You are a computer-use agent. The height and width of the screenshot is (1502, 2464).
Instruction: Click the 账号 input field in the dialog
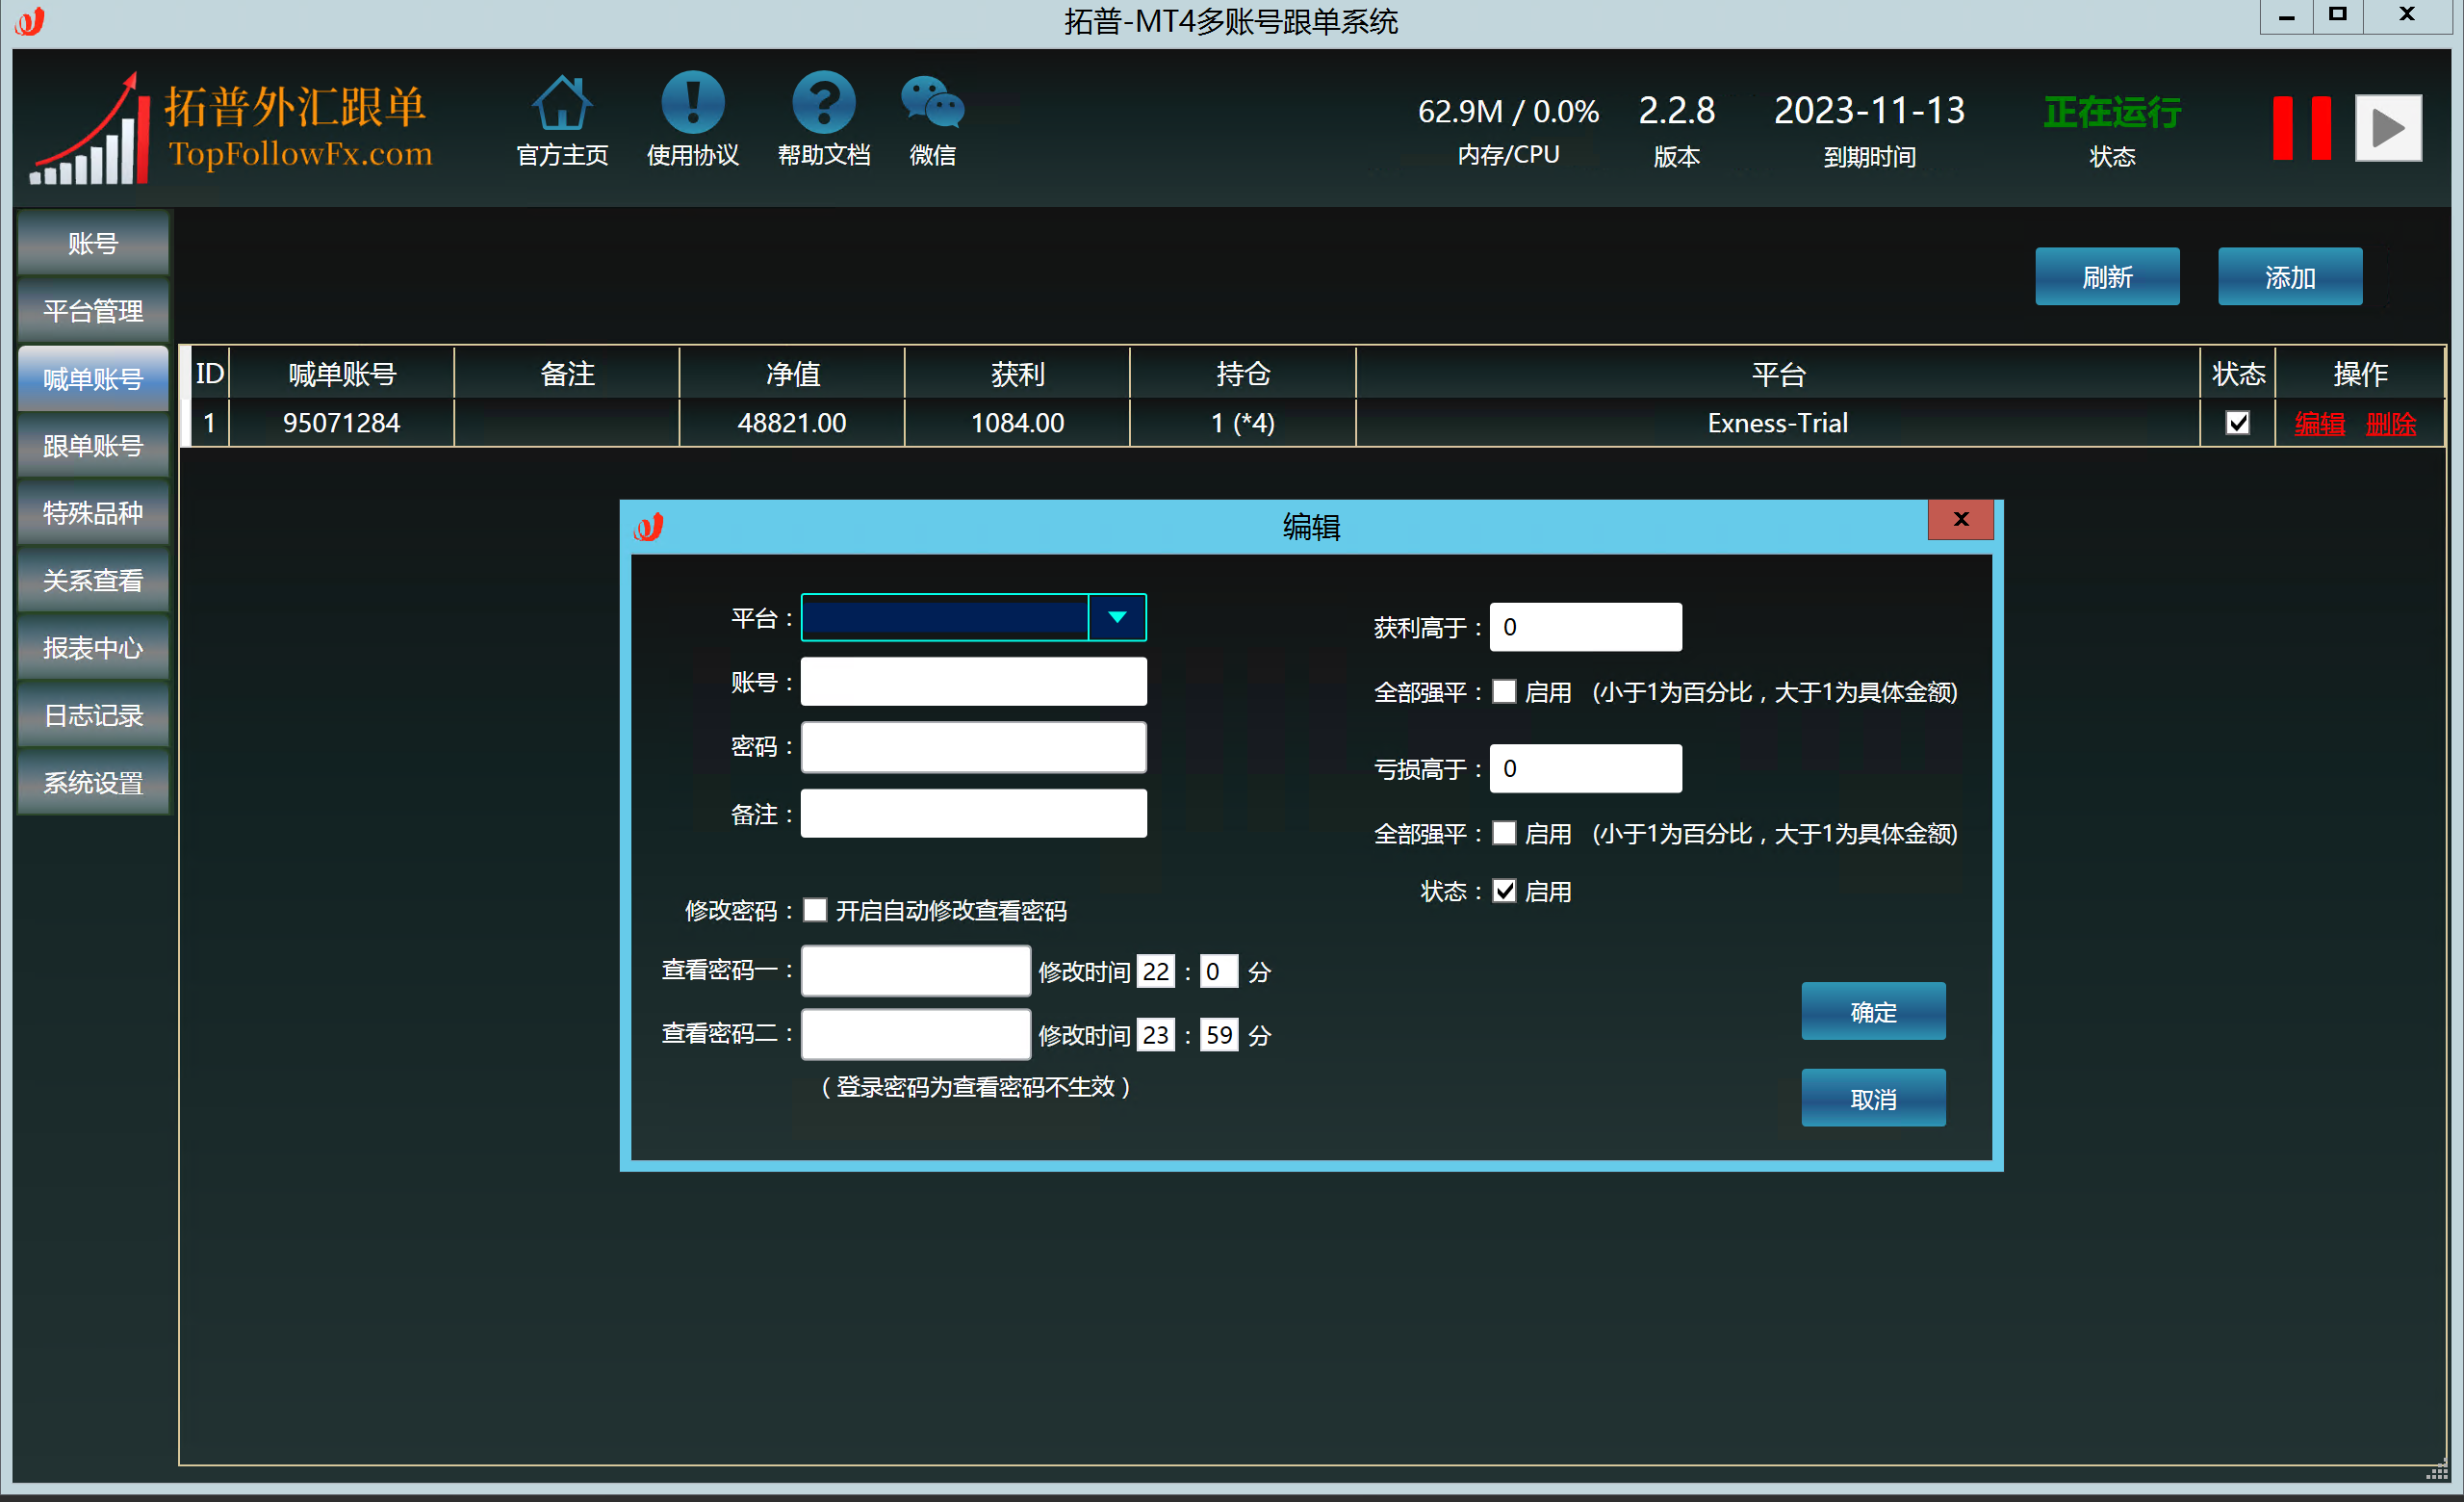(x=973, y=682)
